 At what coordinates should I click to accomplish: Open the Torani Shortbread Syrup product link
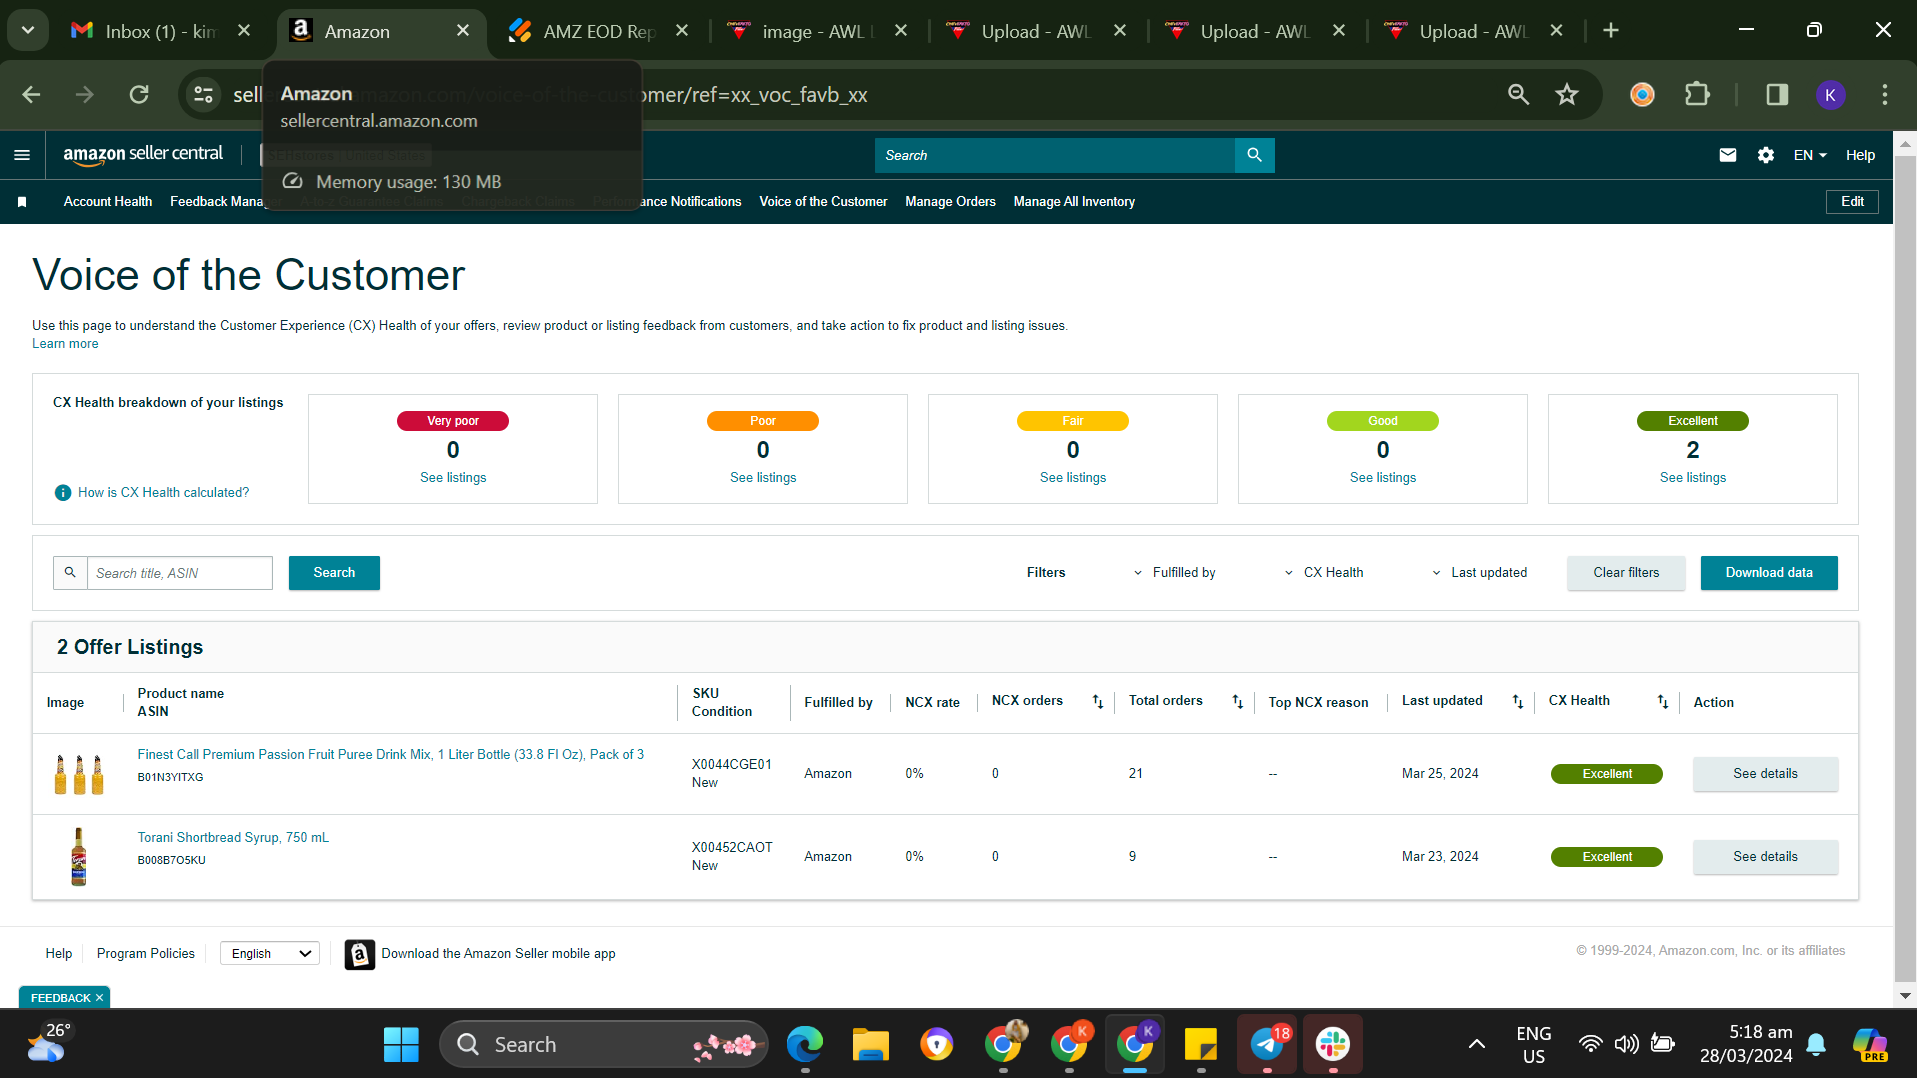(233, 838)
